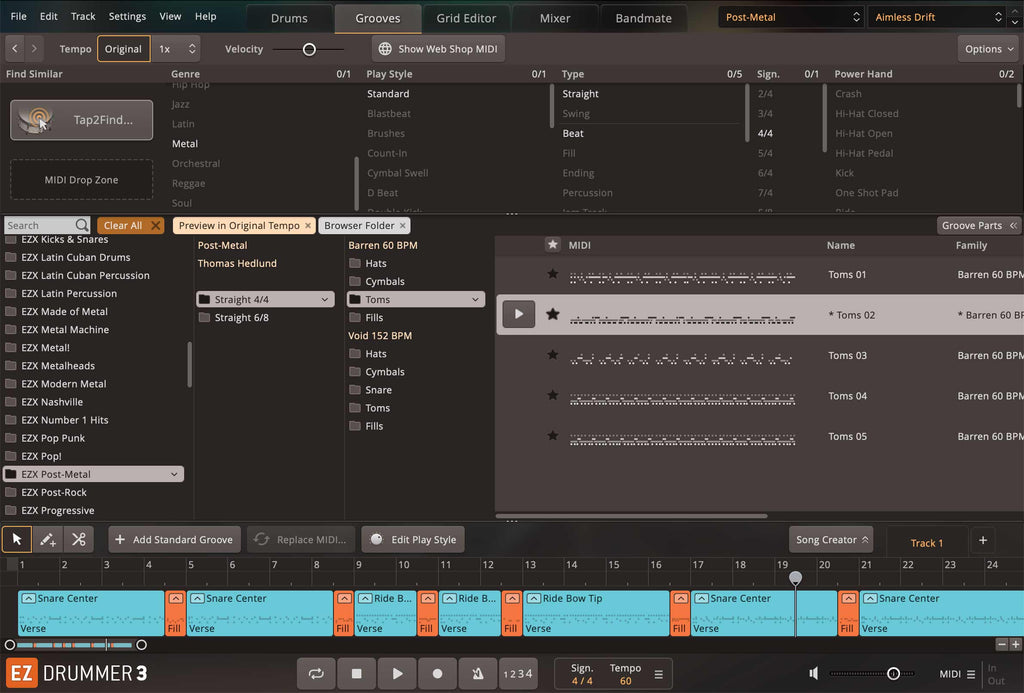The height and width of the screenshot is (693, 1024).
Task: Open the Track menu
Action: point(83,16)
